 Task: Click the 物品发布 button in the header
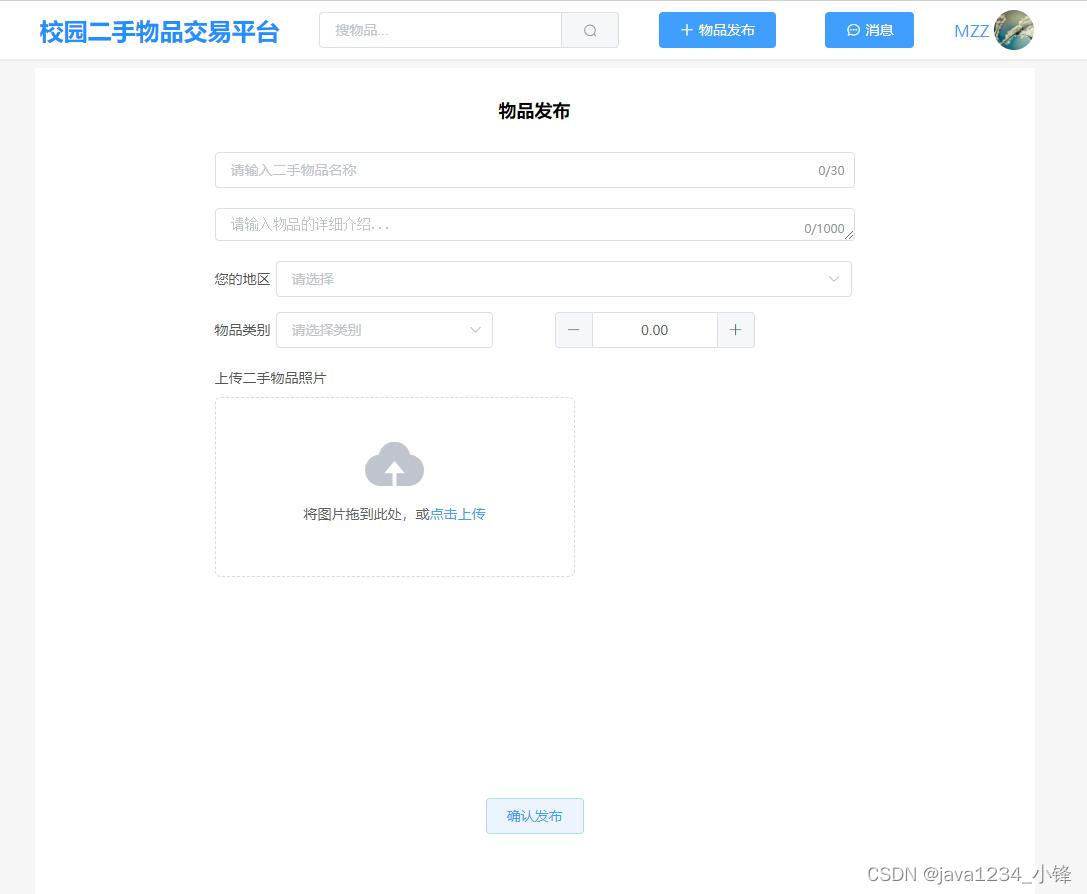tap(718, 30)
